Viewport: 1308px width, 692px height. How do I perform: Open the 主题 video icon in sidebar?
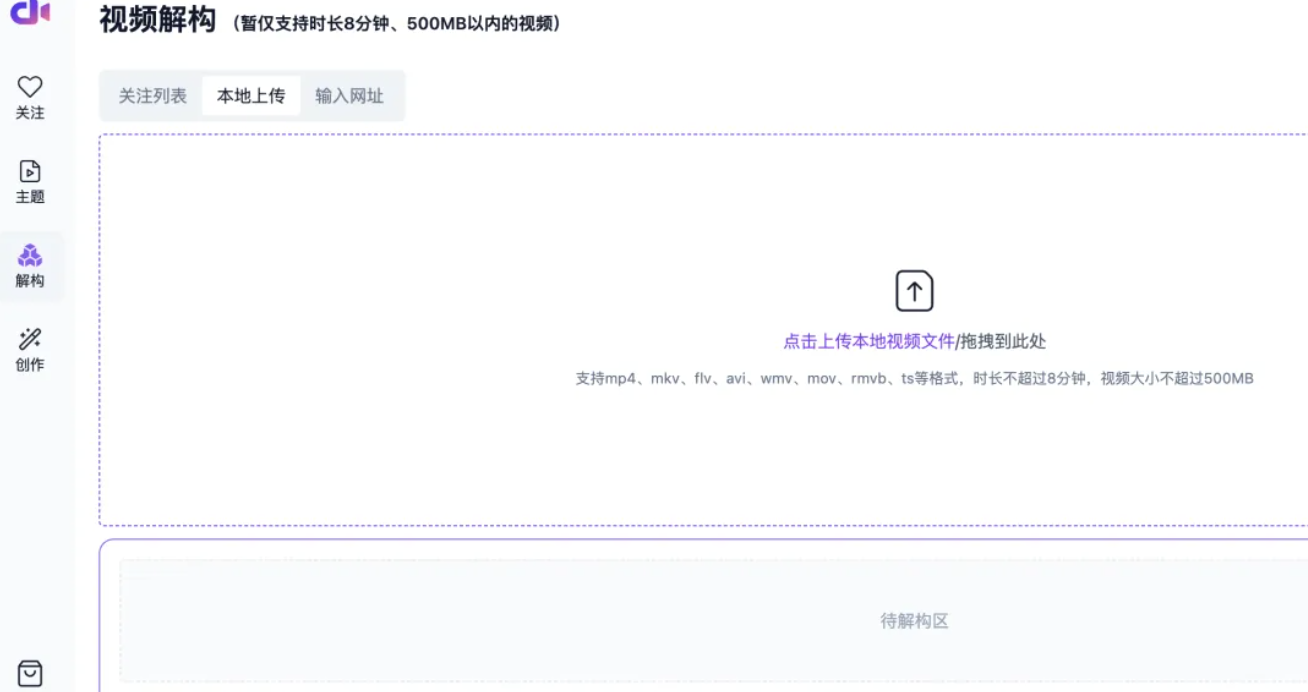[x=30, y=171]
